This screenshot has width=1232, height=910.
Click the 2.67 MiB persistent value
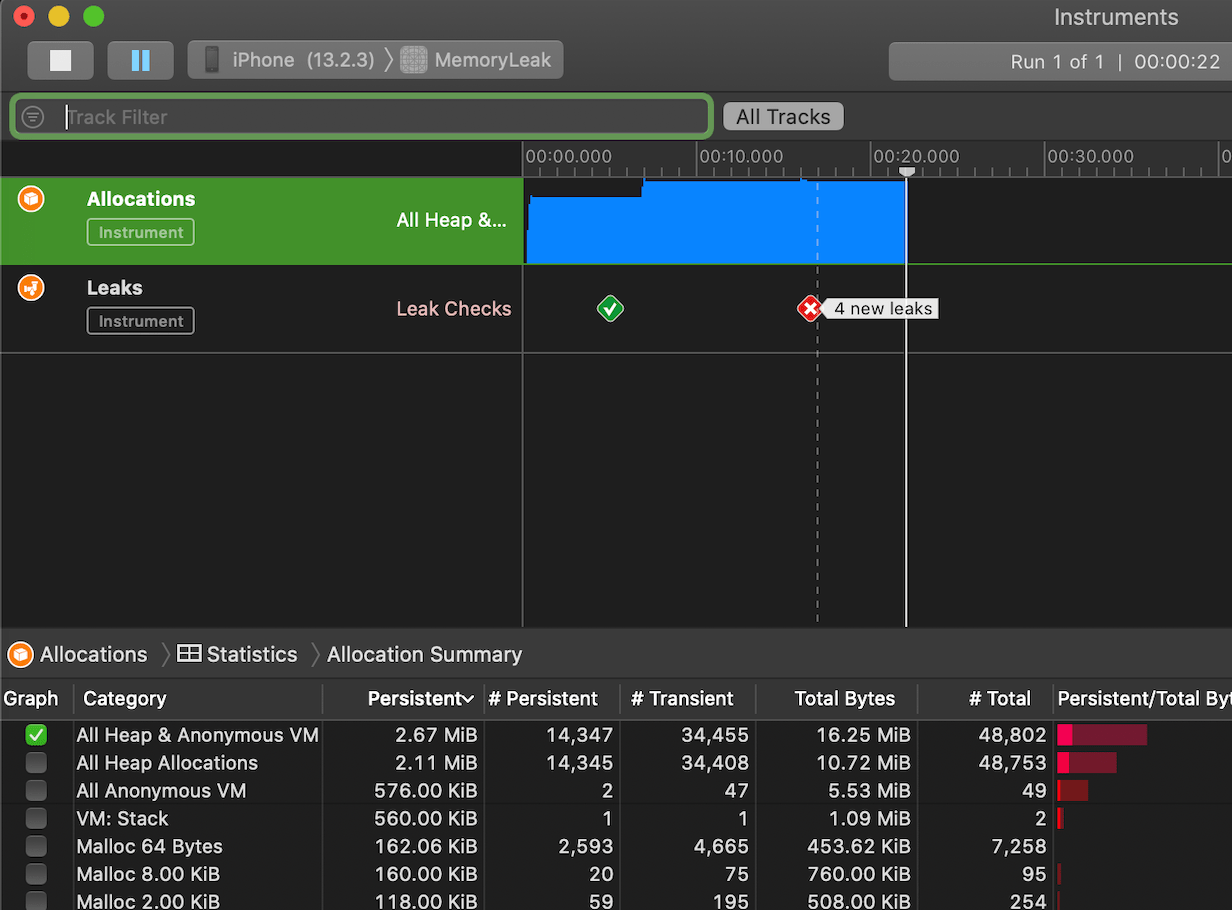point(436,735)
